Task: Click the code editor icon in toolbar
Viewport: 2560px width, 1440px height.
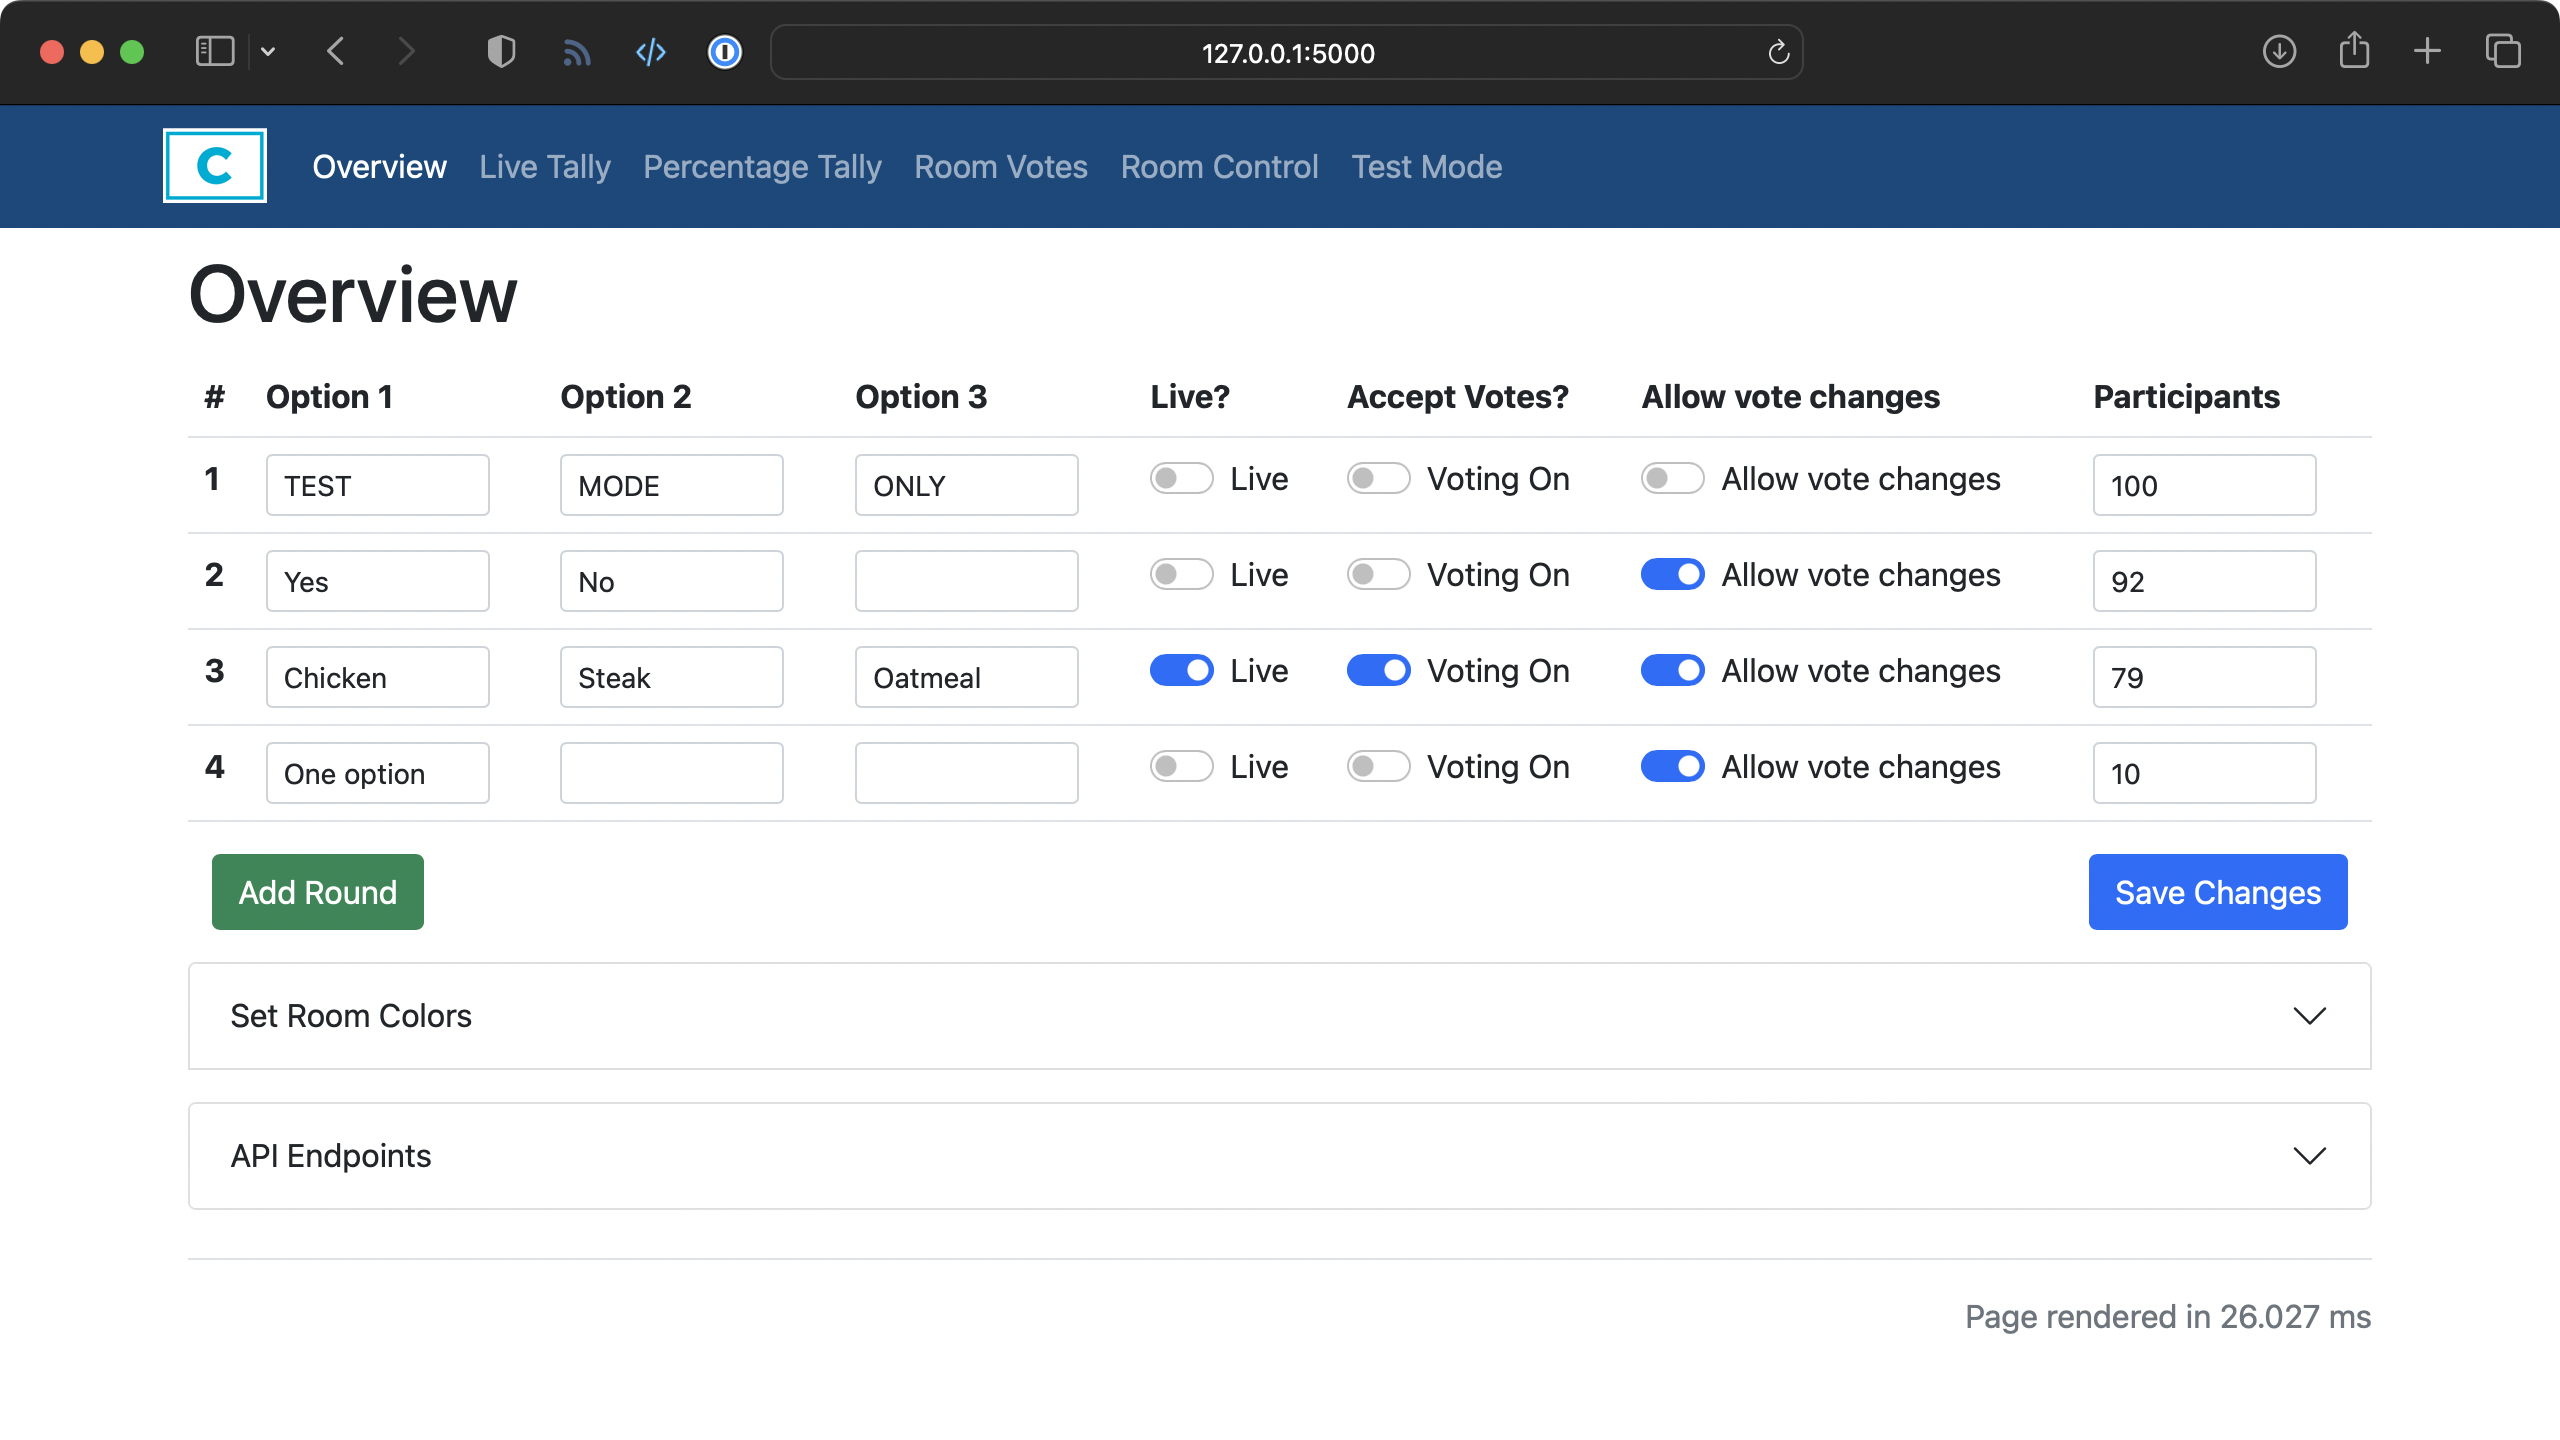Action: coord(649,53)
